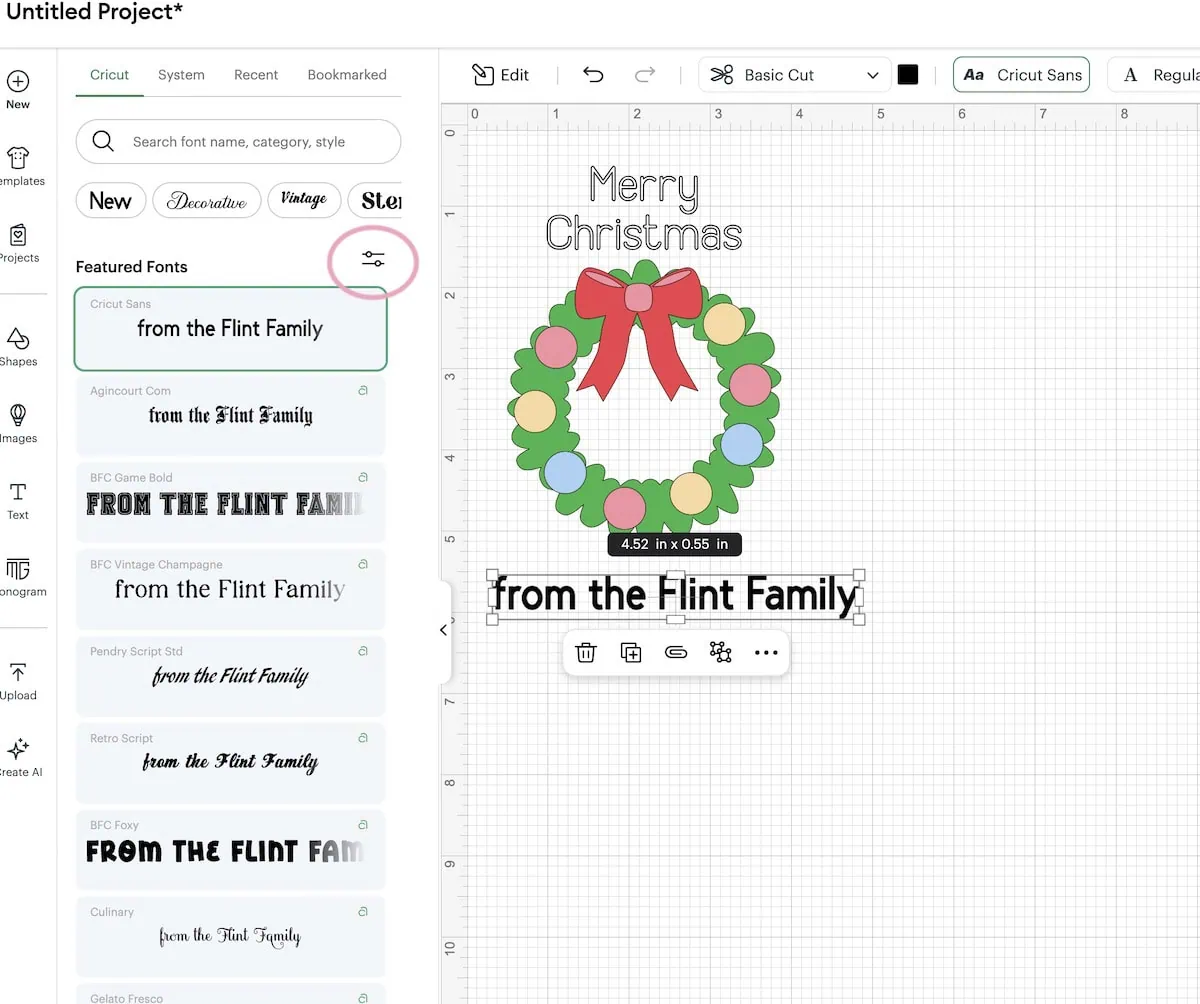Open the Upload panel
The width and height of the screenshot is (1200, 1004).
18,680
